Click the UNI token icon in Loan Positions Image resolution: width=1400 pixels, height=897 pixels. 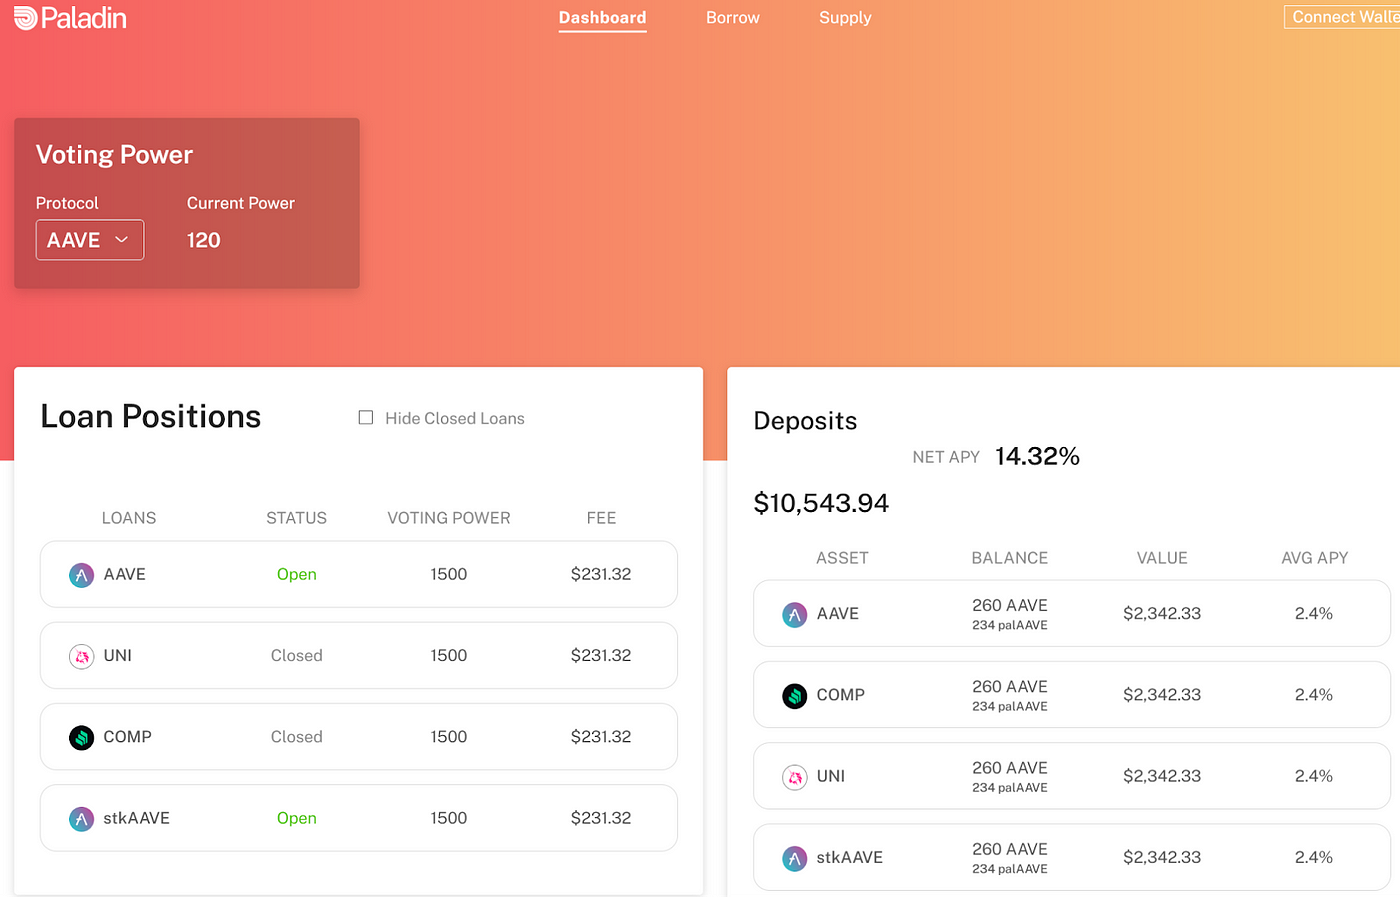81,656
